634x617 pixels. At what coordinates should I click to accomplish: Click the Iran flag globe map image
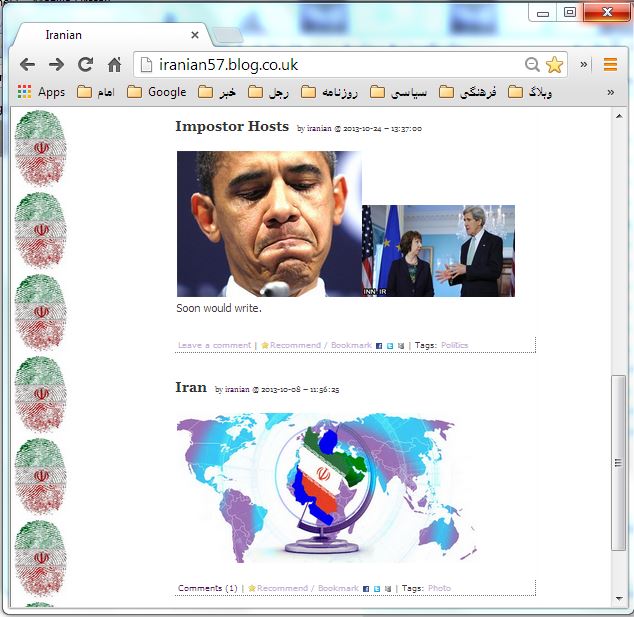point(327,488)
